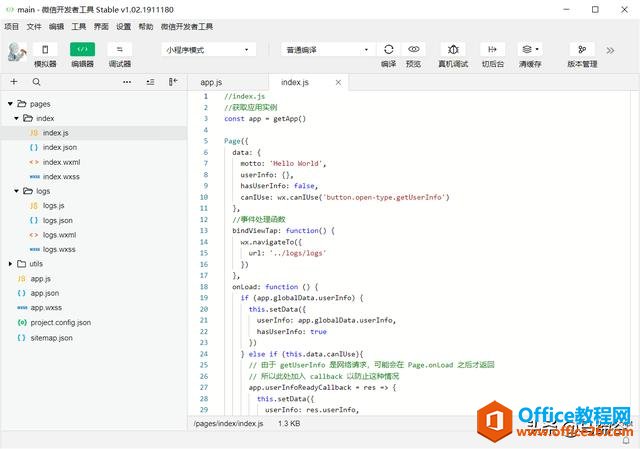Click the add new file plus icon
The image size is (640, 449).
click(x=14, y=82)
